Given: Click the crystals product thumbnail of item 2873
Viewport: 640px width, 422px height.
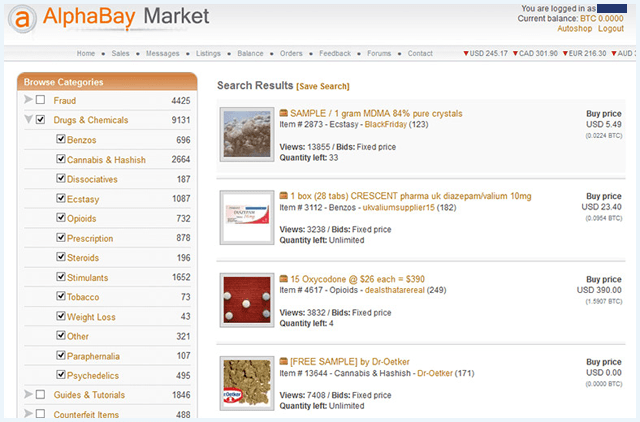Looking at the screenshot, I should (247, 134).
